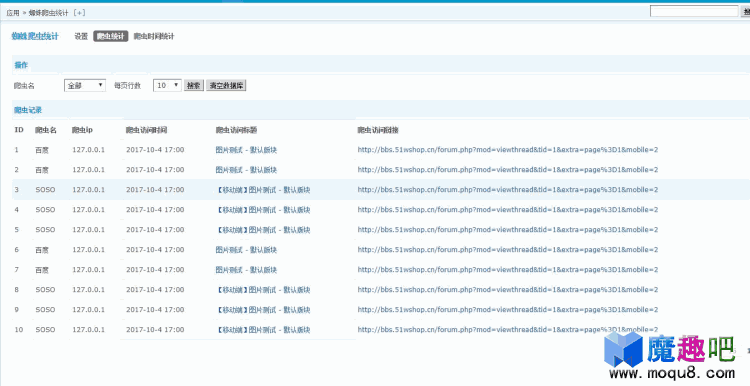Click the 百度 crawler name in row 2
This screenshot has height=386, width=750.
(x=42, y=170)
